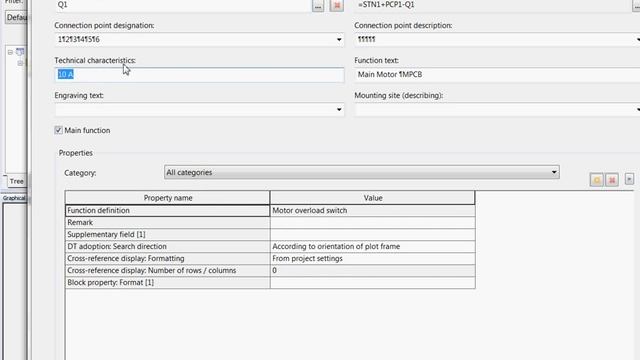Expand the nested tree node in the left panel

(20, 63)
